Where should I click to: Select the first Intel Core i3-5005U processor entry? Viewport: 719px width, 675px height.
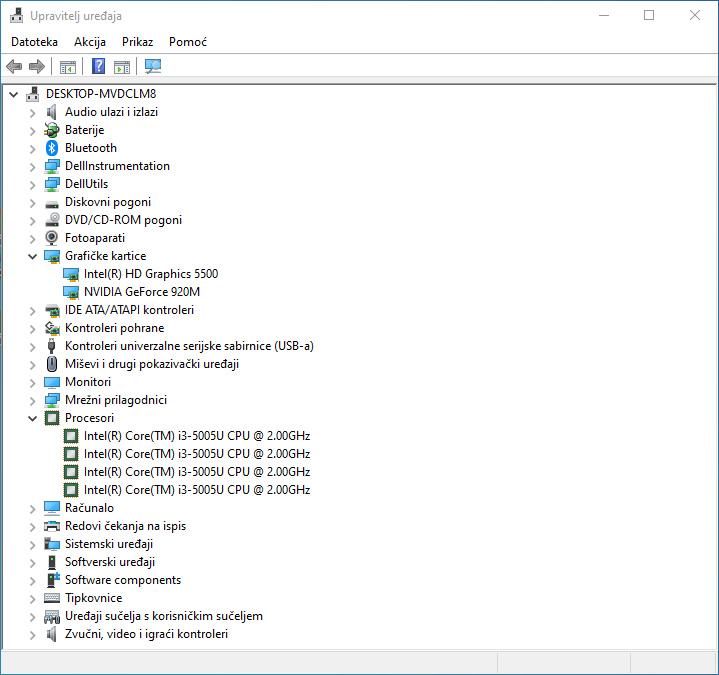(197, 436)
